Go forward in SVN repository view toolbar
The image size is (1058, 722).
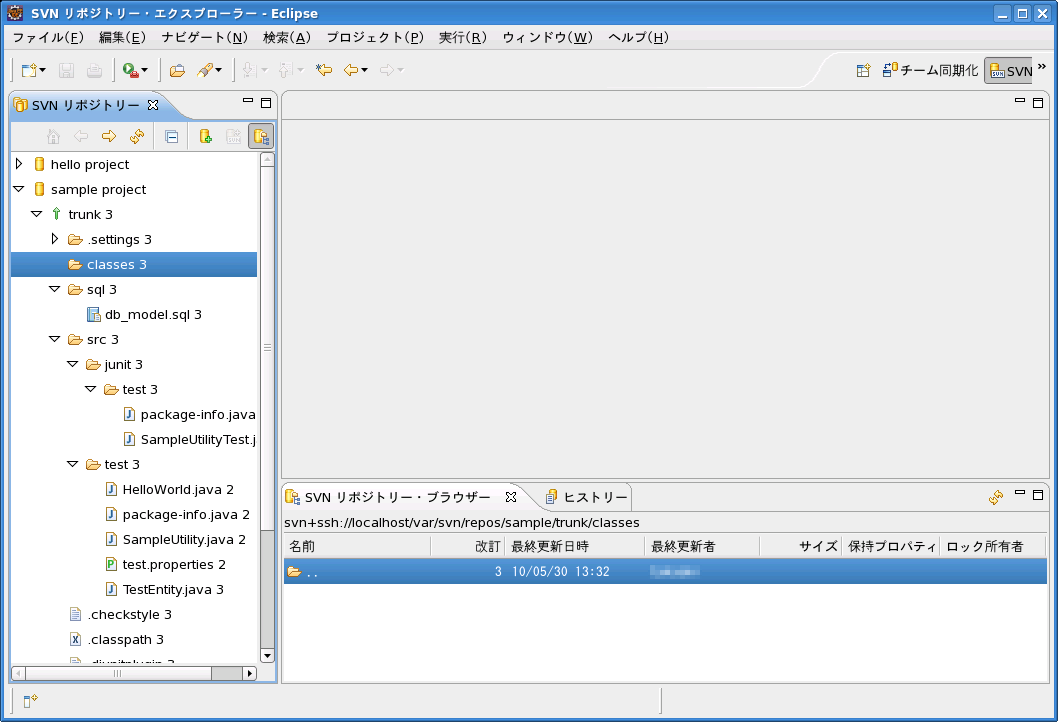pos(109,137)
